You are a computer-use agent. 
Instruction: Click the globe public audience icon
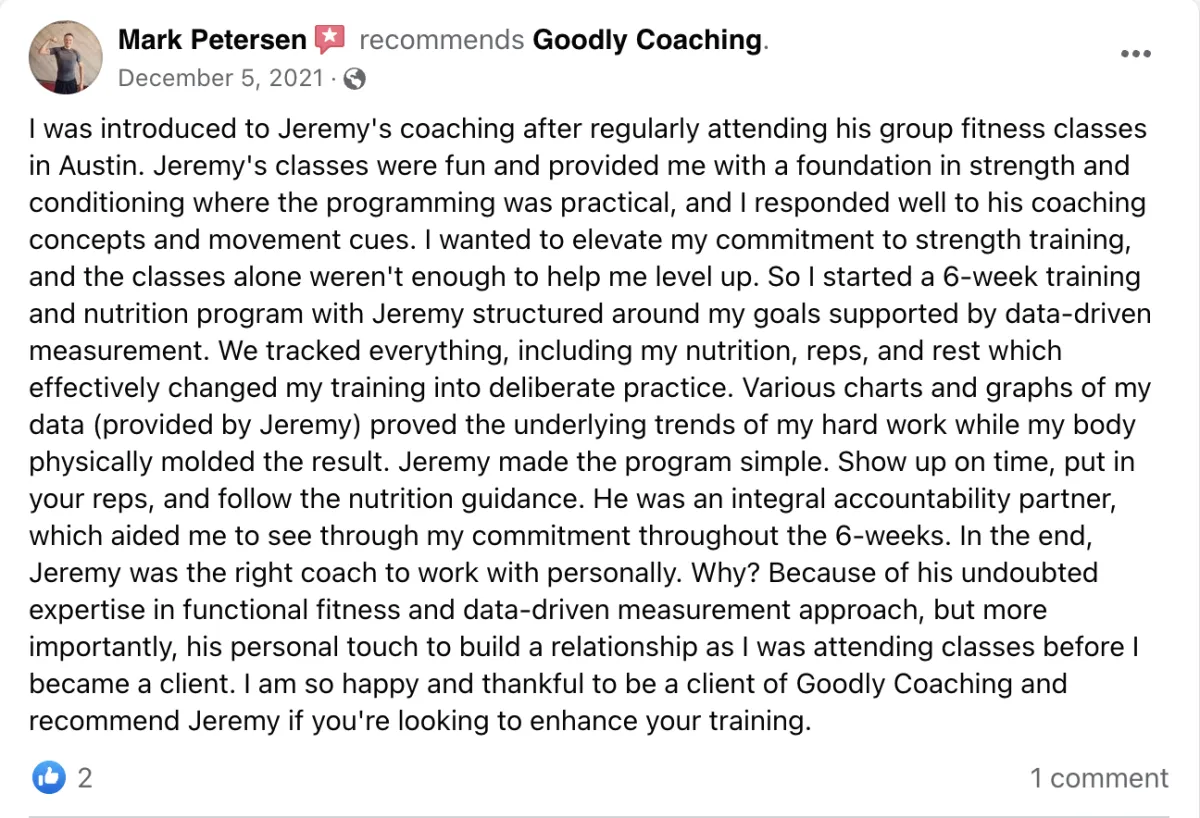(354, 78)
